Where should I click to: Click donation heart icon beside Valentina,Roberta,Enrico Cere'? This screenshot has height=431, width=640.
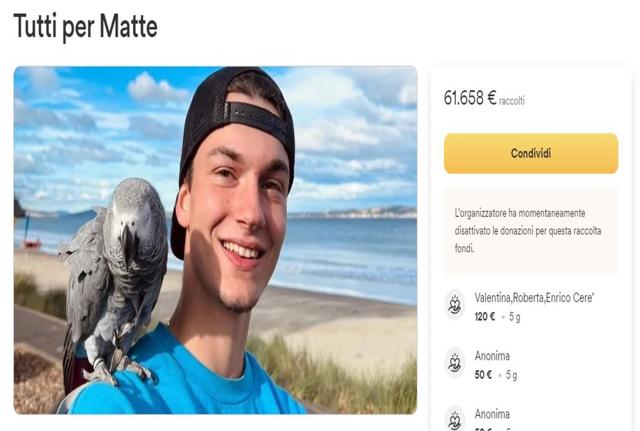[455, 305]
